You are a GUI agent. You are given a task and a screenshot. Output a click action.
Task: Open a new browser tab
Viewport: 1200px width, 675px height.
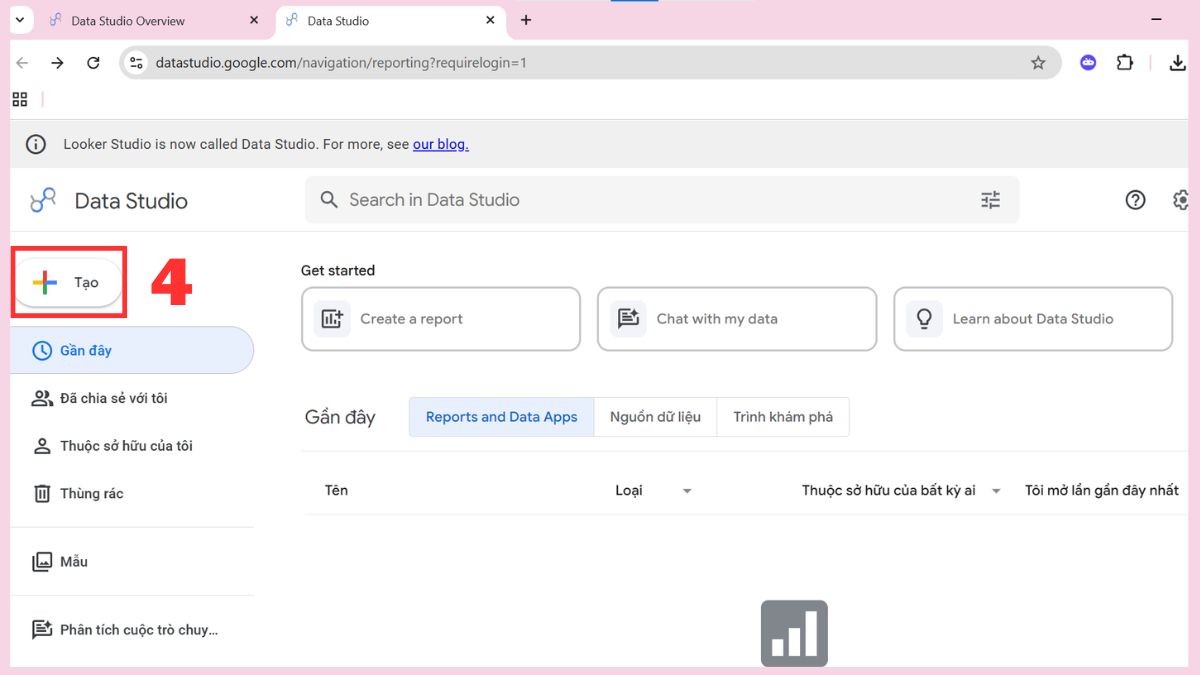click(526, 20)
